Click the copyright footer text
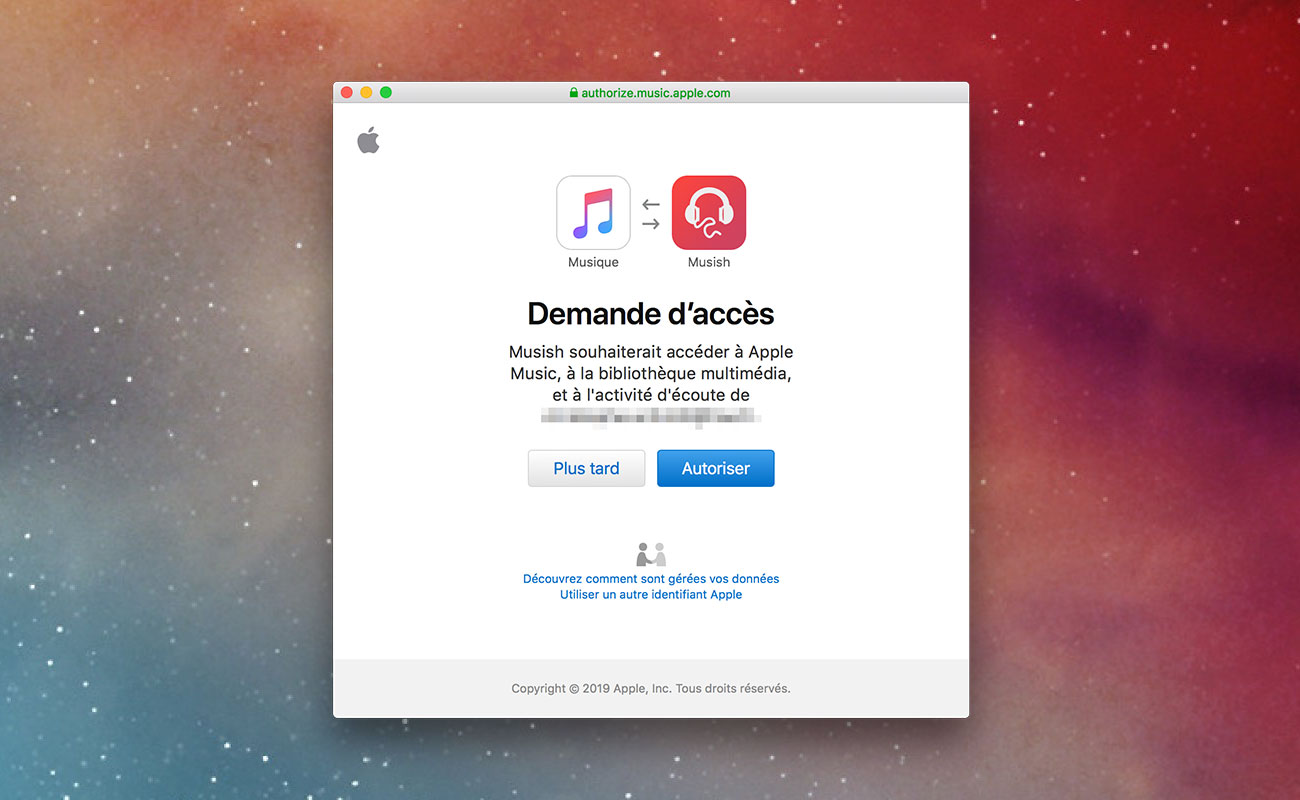This screenshot has height=800, width=1300. coord(651,689)
